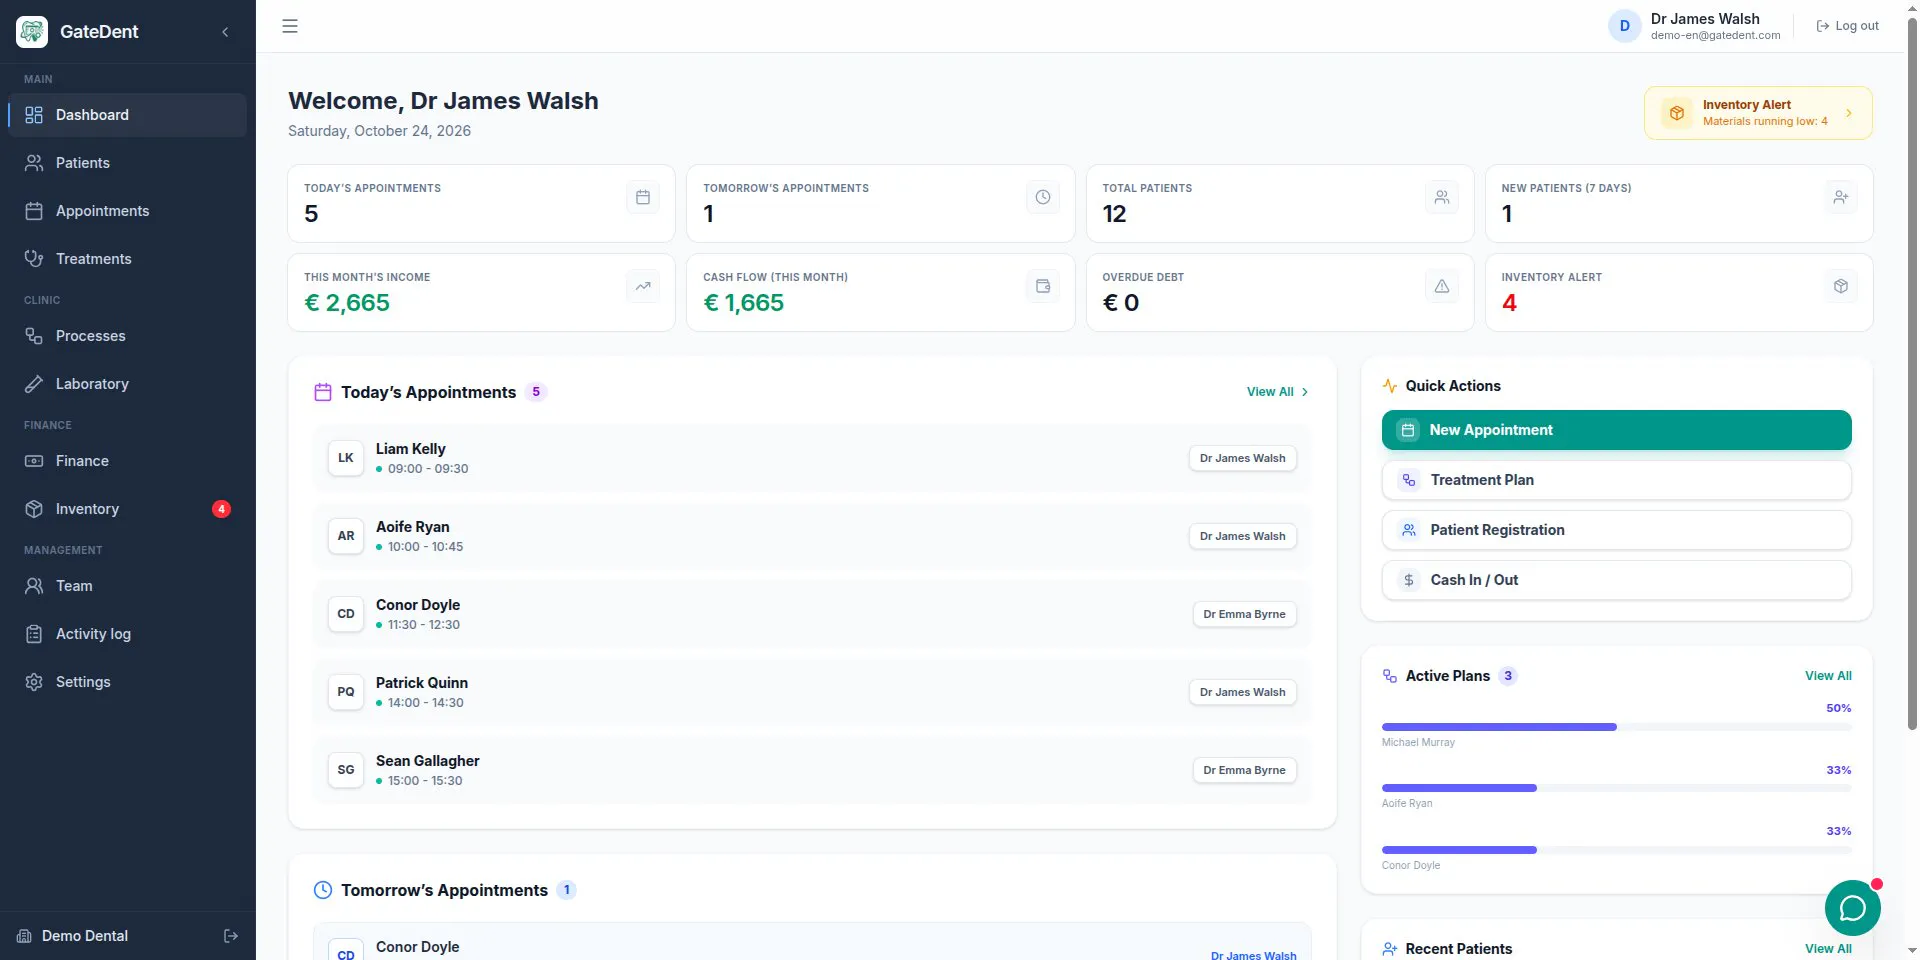Click View All in Recent Patients

[1828, 949]
